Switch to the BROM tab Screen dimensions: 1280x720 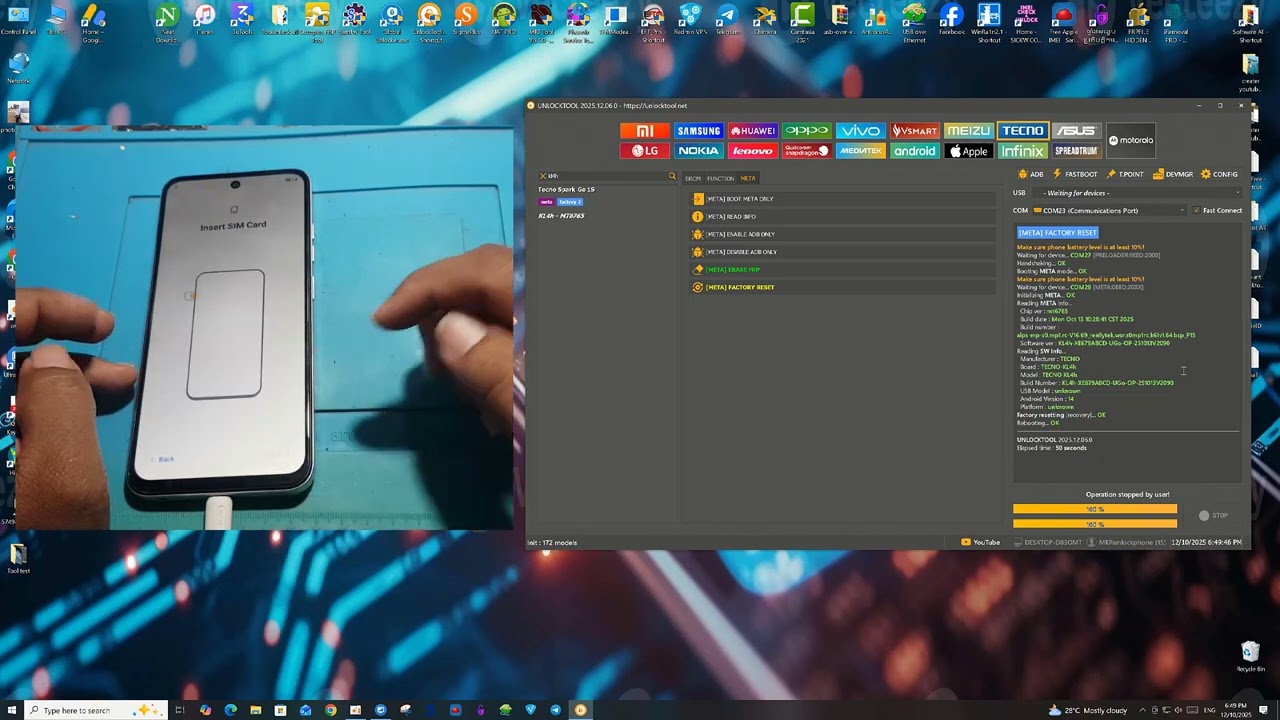click(693, 178)
